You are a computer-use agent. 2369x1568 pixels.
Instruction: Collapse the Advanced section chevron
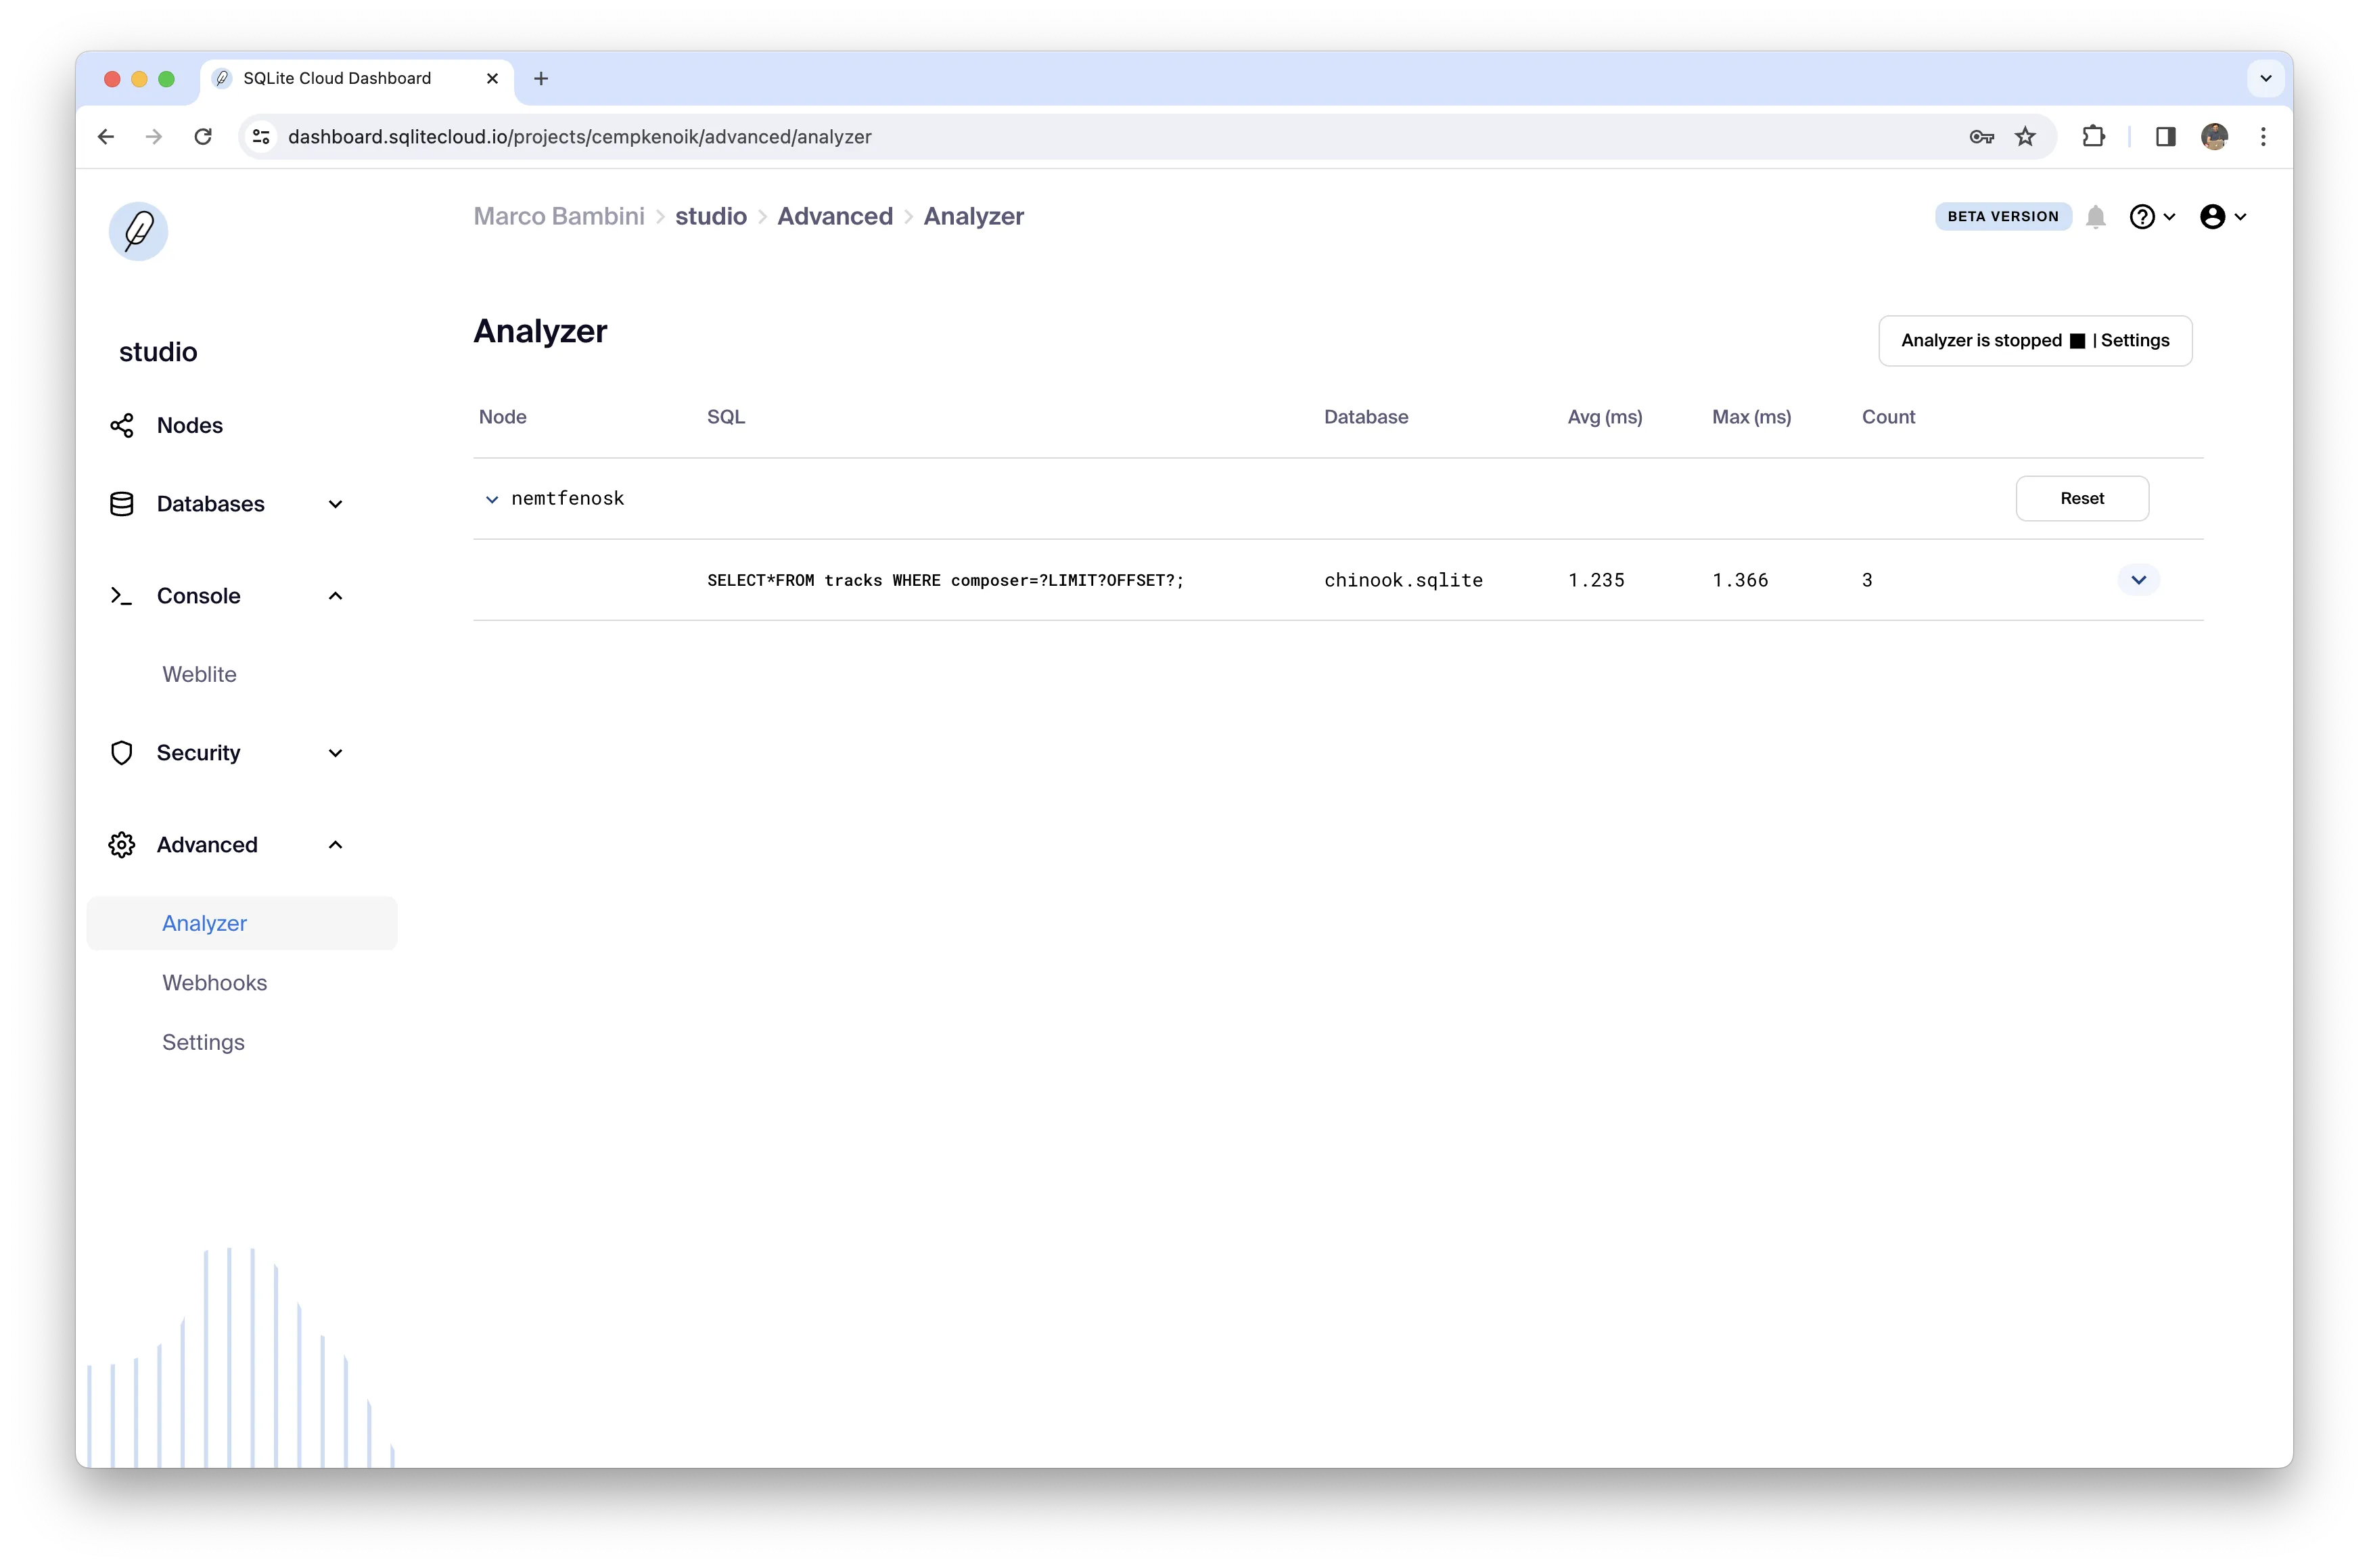coord(336,845)
